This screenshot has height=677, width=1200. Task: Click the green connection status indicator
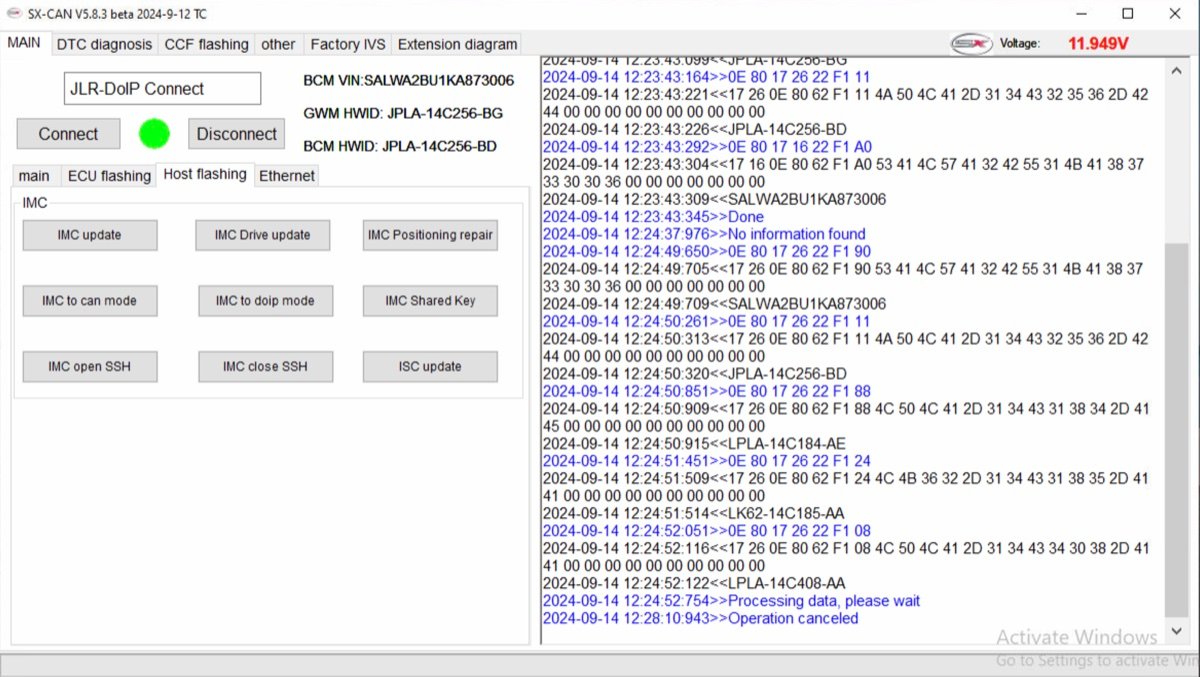[154, 133]
